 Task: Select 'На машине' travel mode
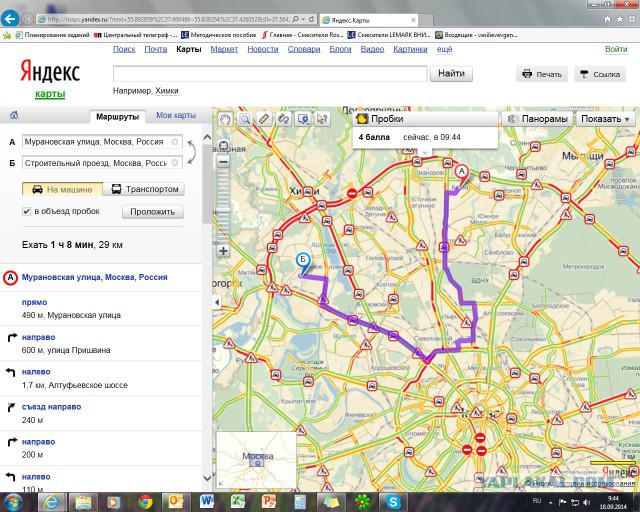coord(62,189)
